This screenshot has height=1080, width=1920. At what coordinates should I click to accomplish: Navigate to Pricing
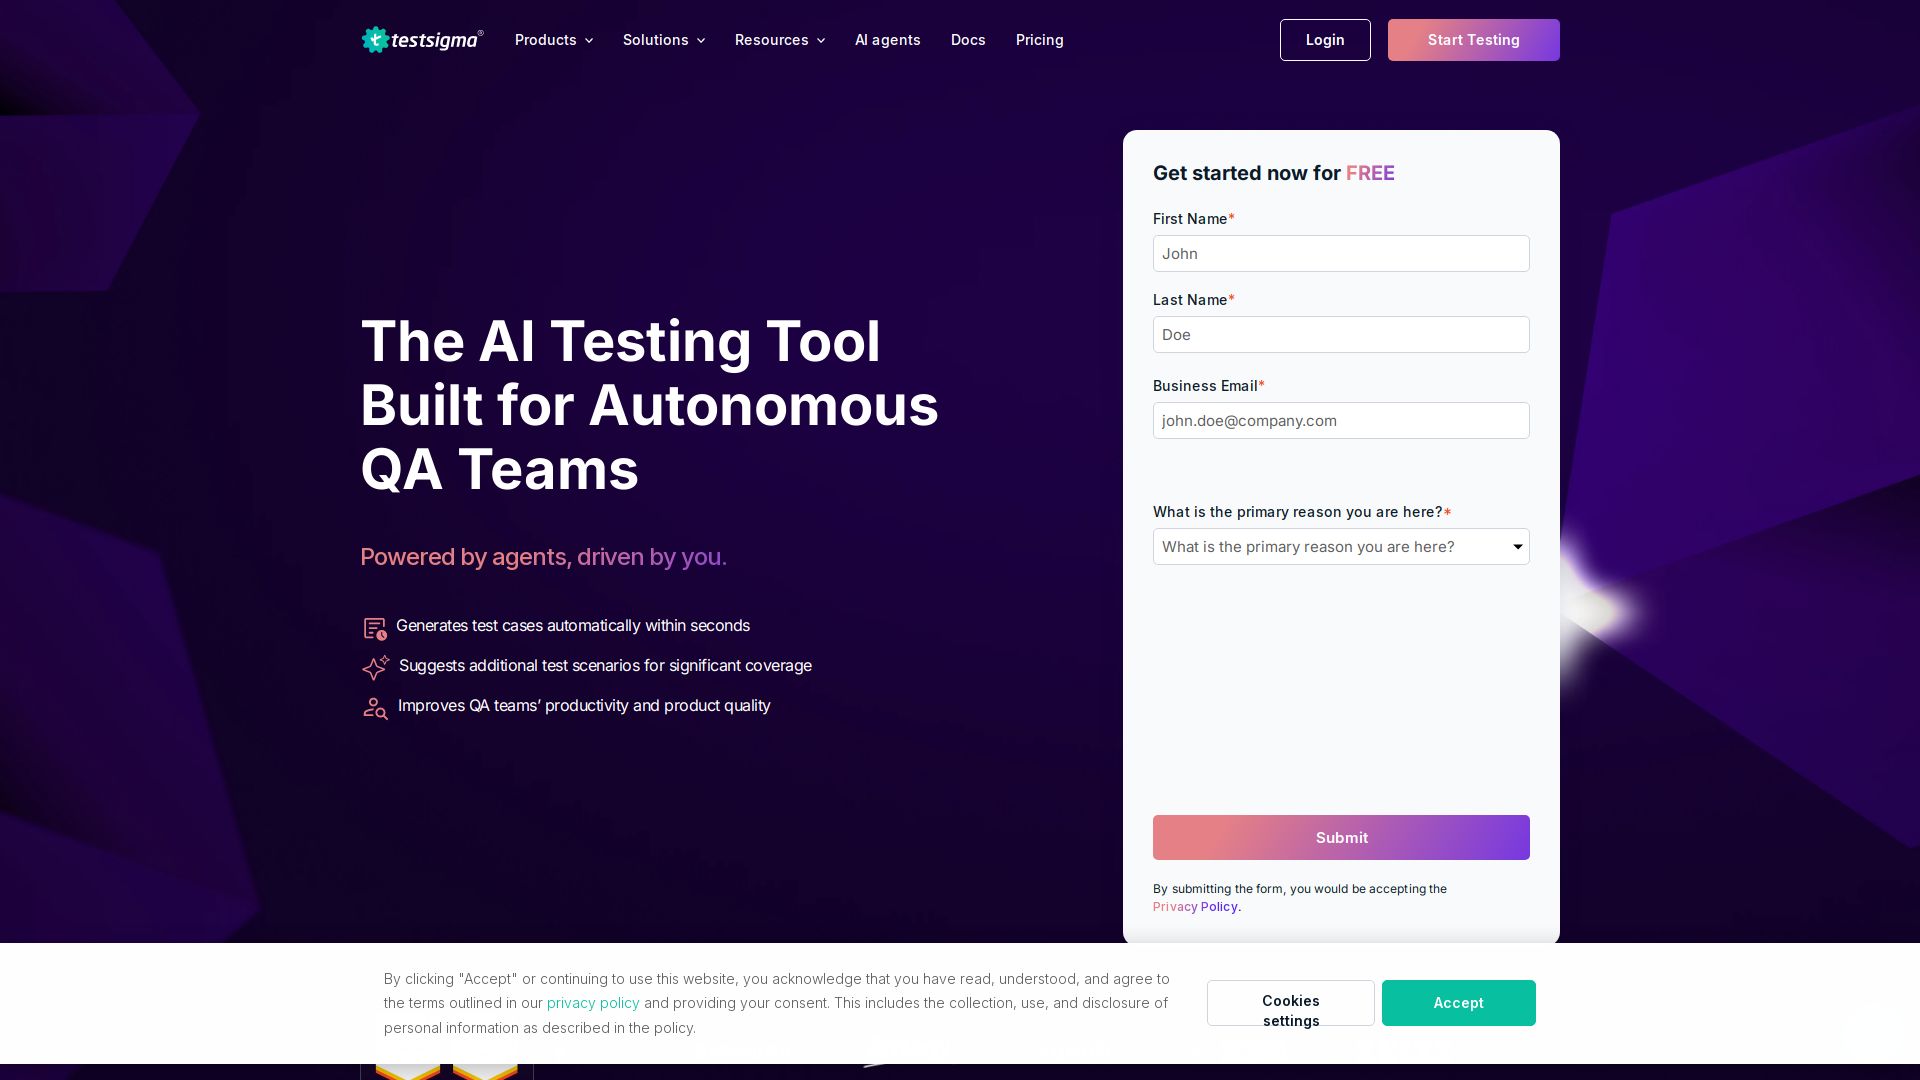[1039, 40]
